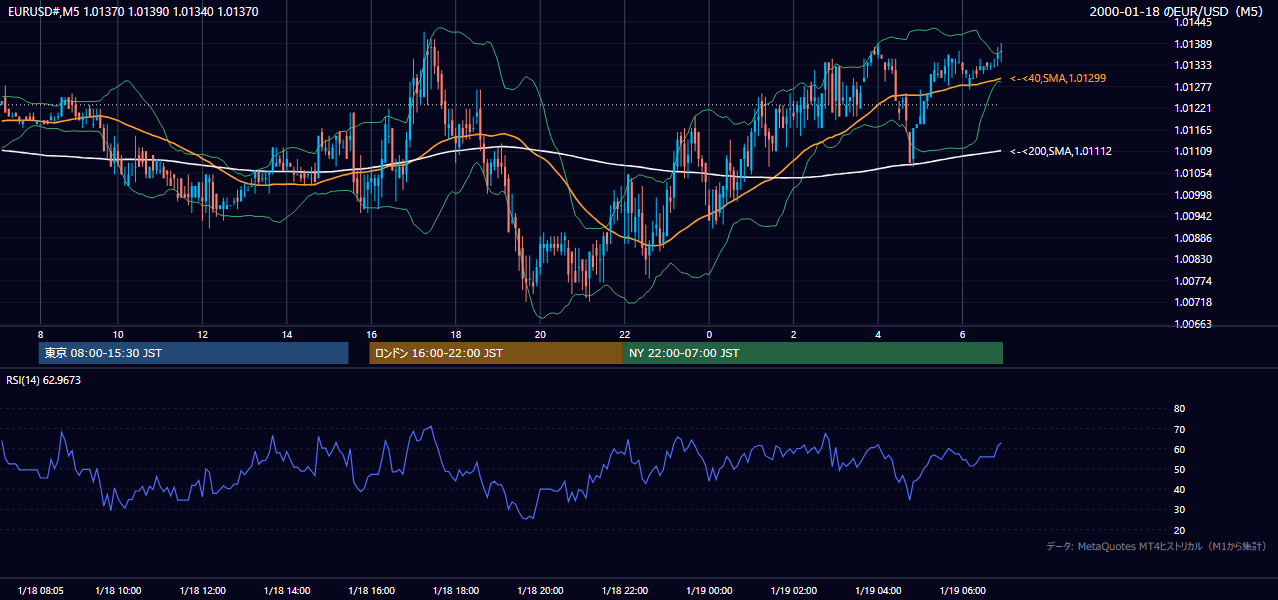This screenshot has height=600, width=1278.
Task: Click the NY 22:00-07:00 JST session bar
Action: point(813,353)
